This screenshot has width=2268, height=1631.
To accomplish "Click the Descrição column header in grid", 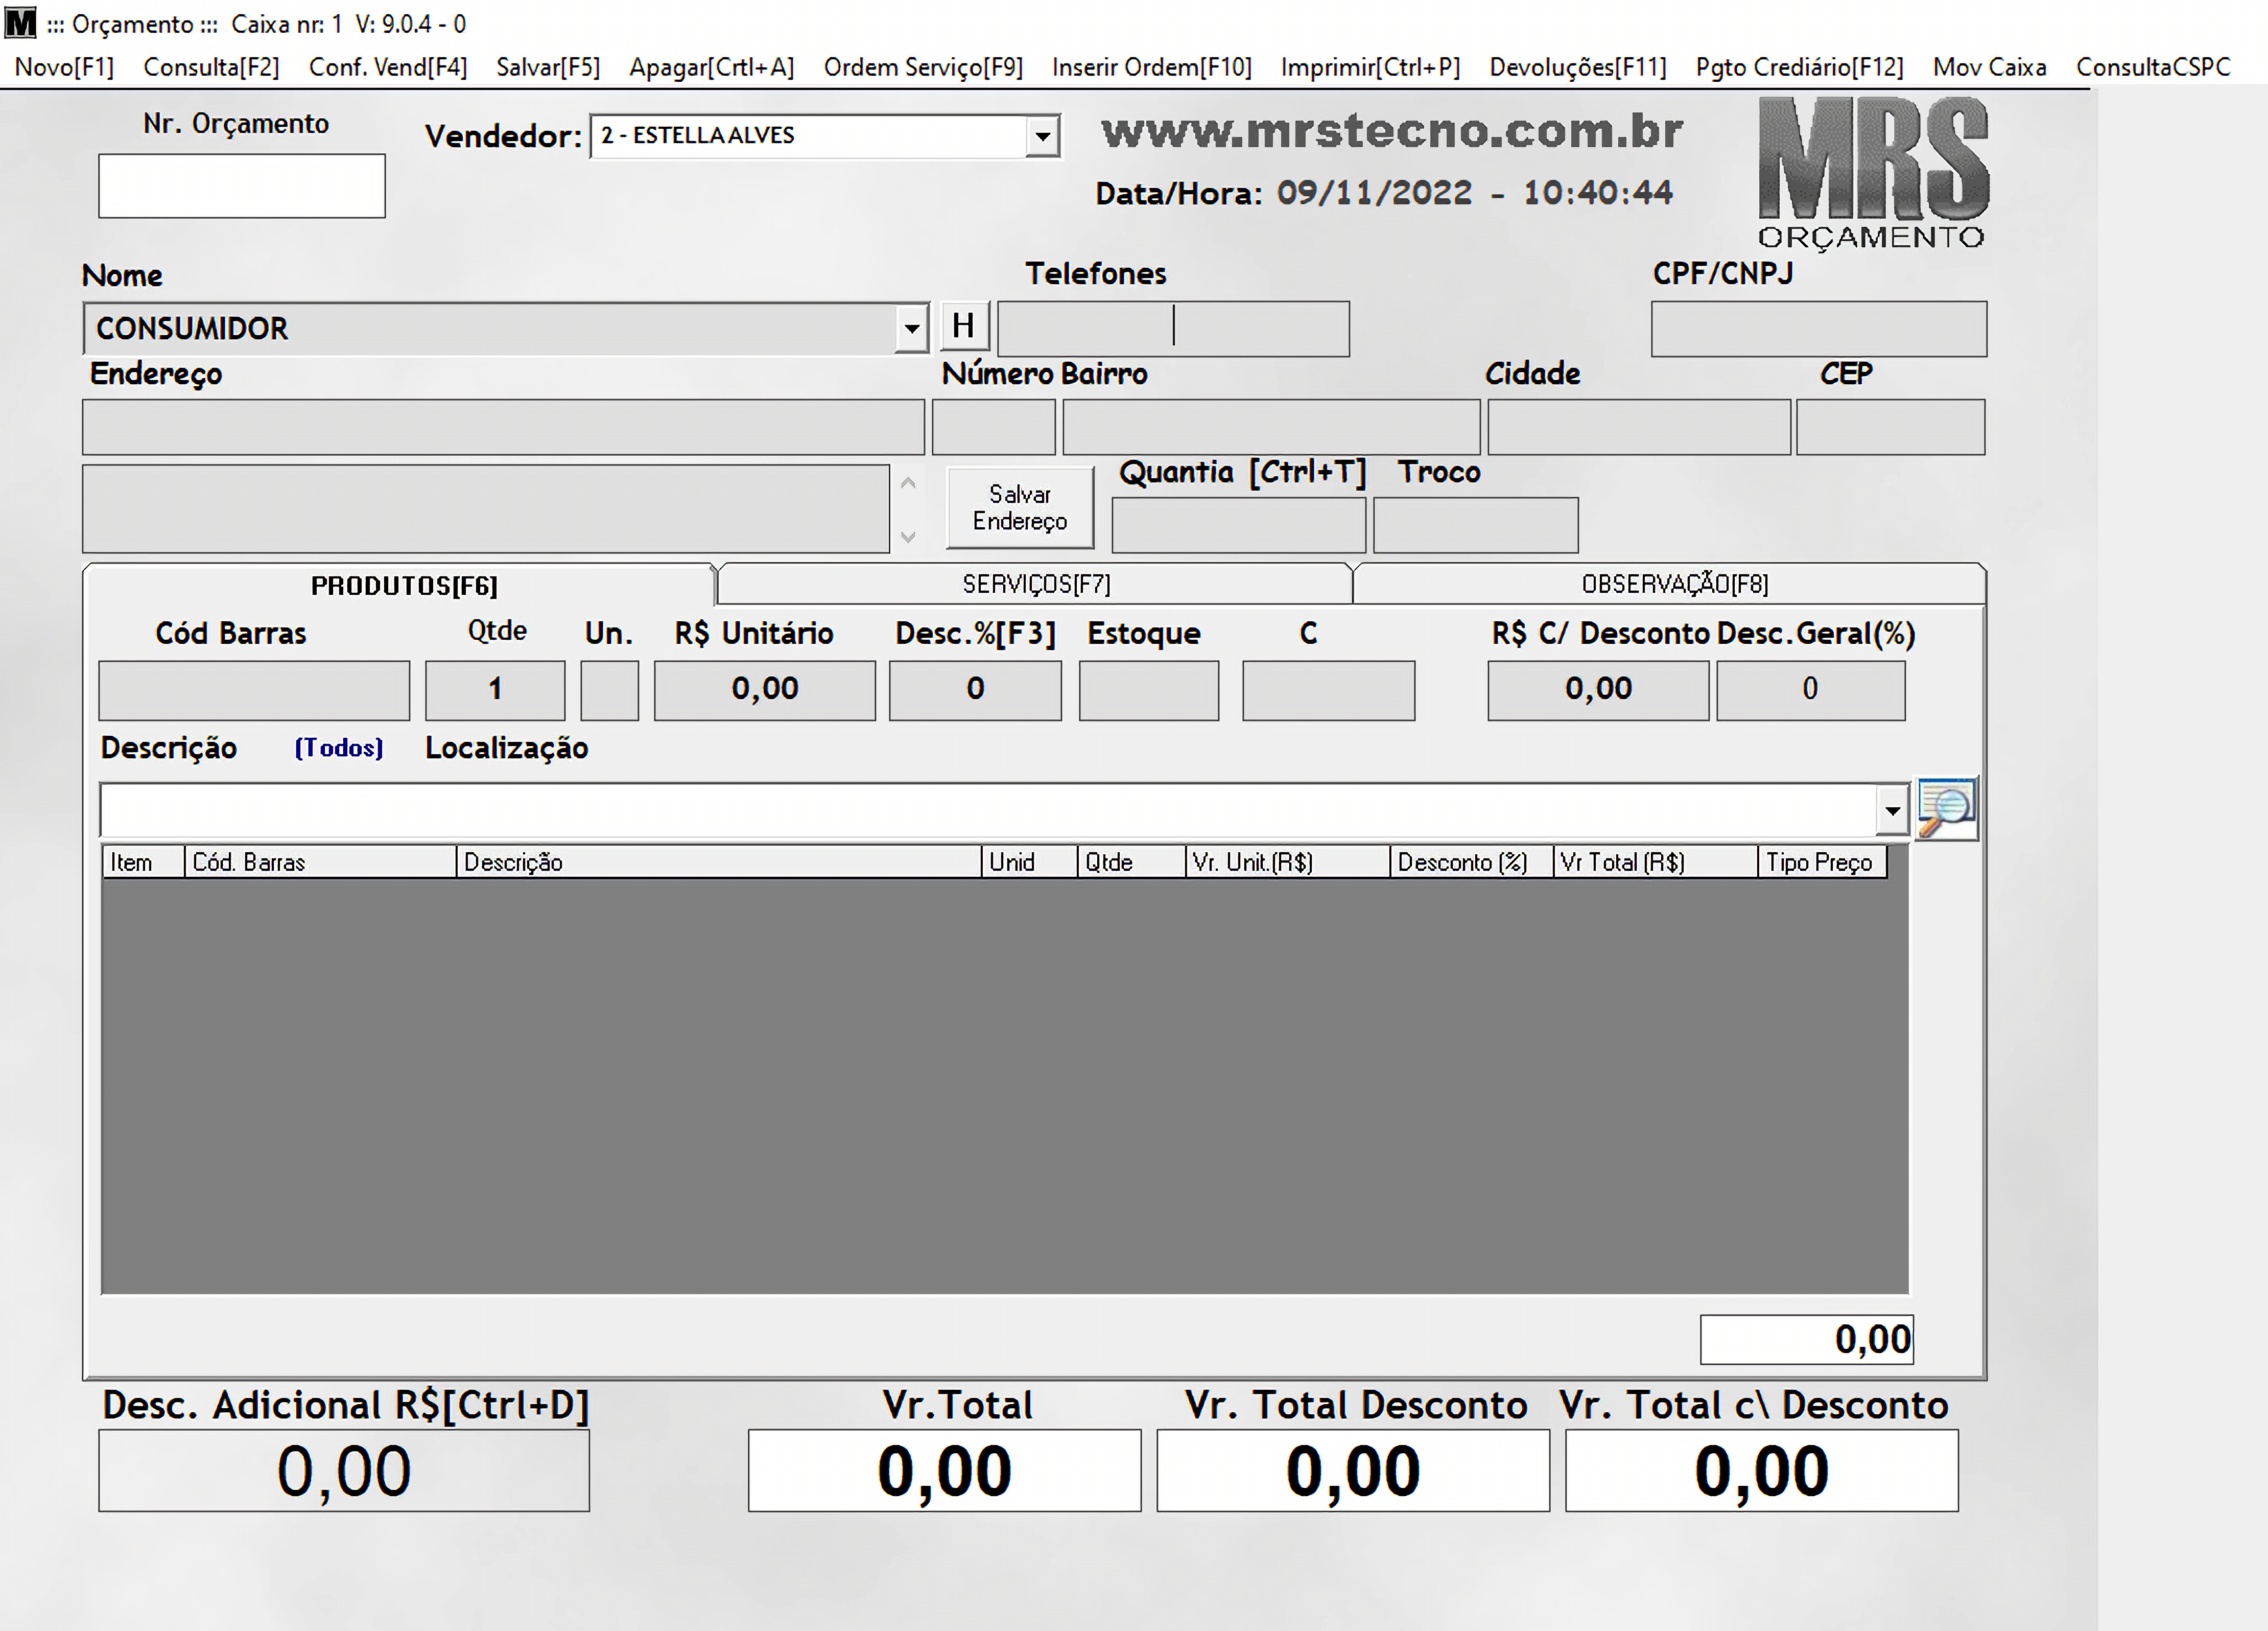I will point(718,862).
